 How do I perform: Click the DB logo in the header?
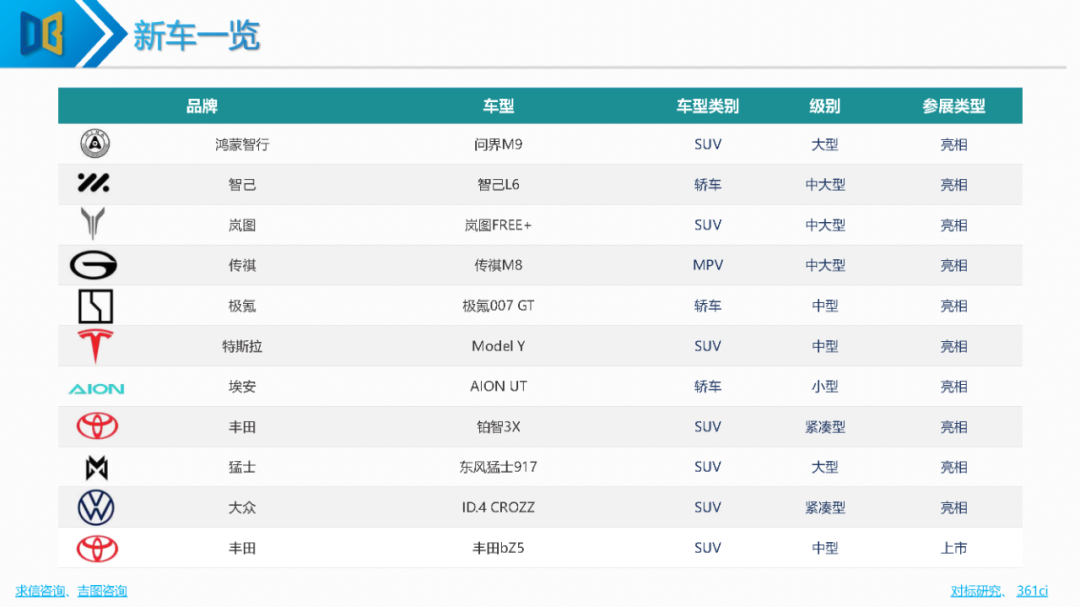click(x=41, y=33)
